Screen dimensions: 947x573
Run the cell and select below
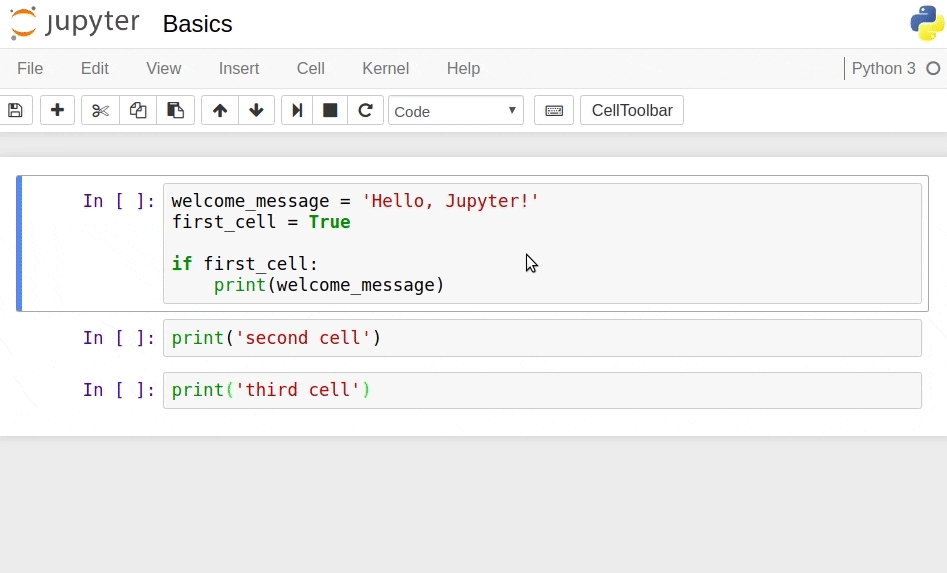click(x=297, y=110)
